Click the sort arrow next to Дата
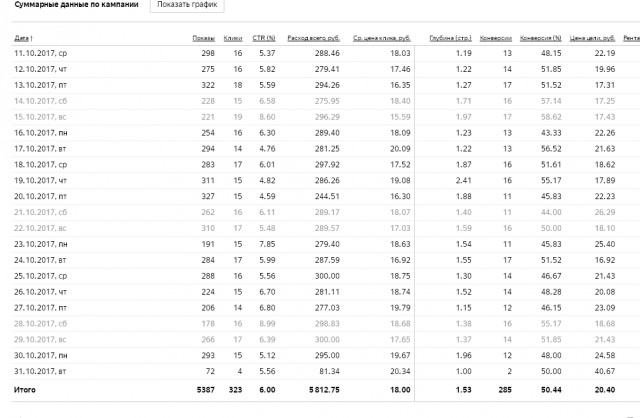This screenshot has height=418, width=640. coord(31,38)
